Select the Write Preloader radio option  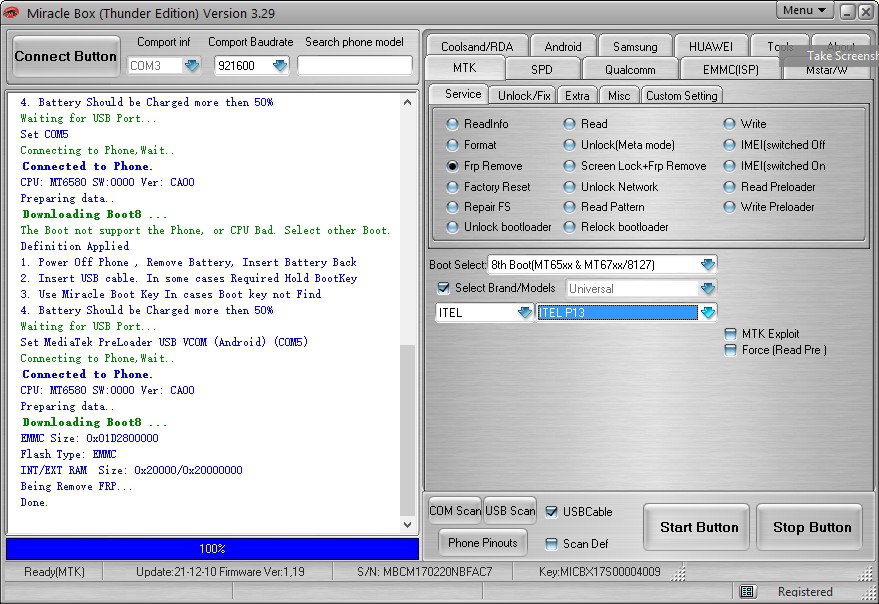click(729, 207)
